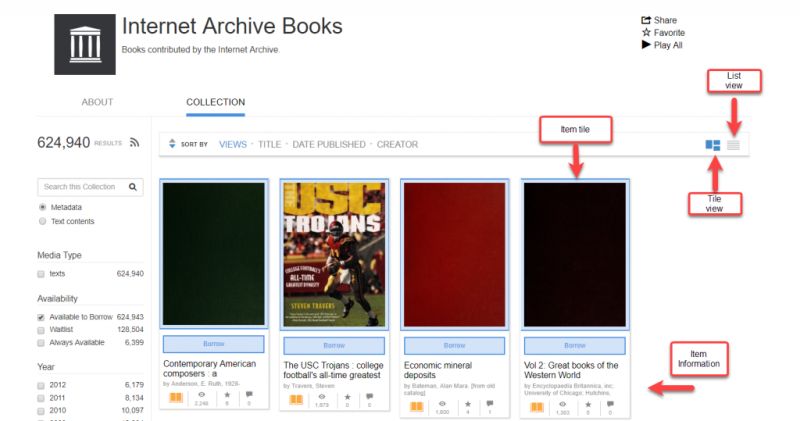Click reviews comment icon under The USC Trojans
Screen dimensions: 800x421
pyautogui.click(x=369, y=397)
